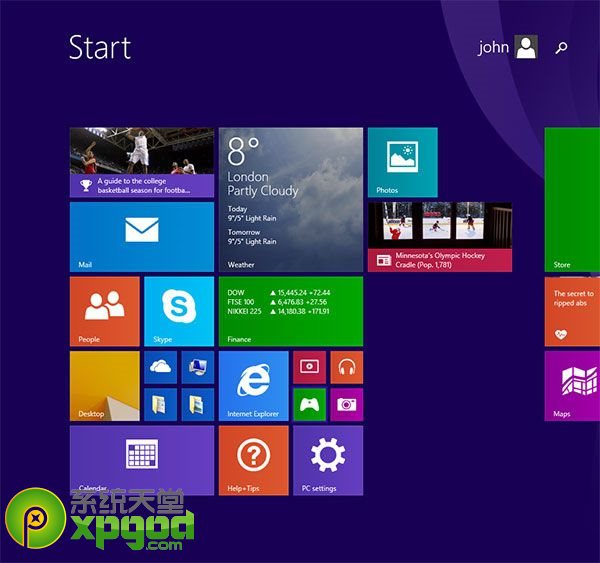The width and height of the screenshot is (600, 563).
Task: Open the Xbox Games tile
Action: (310, 405)
